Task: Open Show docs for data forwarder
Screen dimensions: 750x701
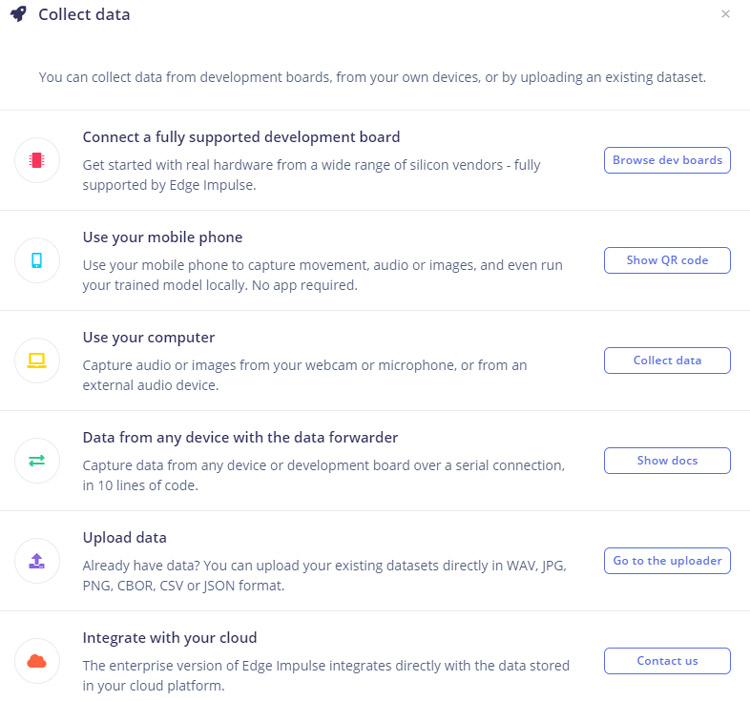Action: coord(667,460)
